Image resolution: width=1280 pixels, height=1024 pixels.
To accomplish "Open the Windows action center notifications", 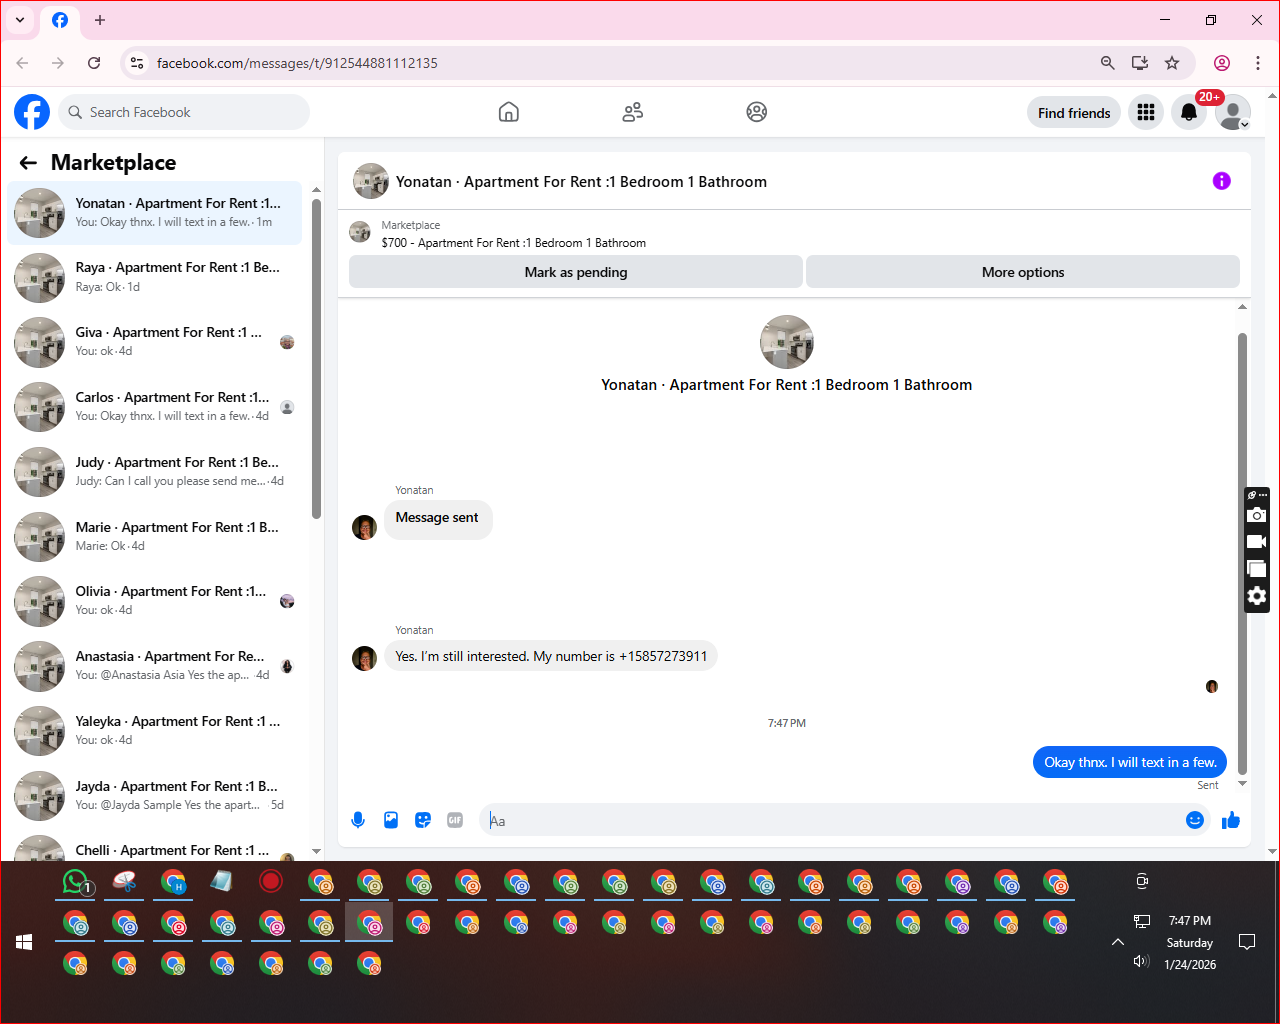I will pos(1247,942).
